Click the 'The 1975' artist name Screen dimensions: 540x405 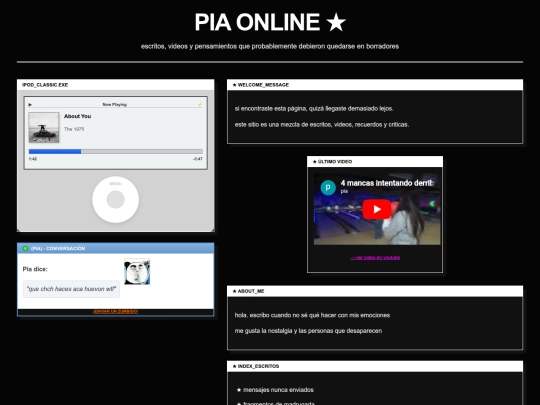click(74, 129)
